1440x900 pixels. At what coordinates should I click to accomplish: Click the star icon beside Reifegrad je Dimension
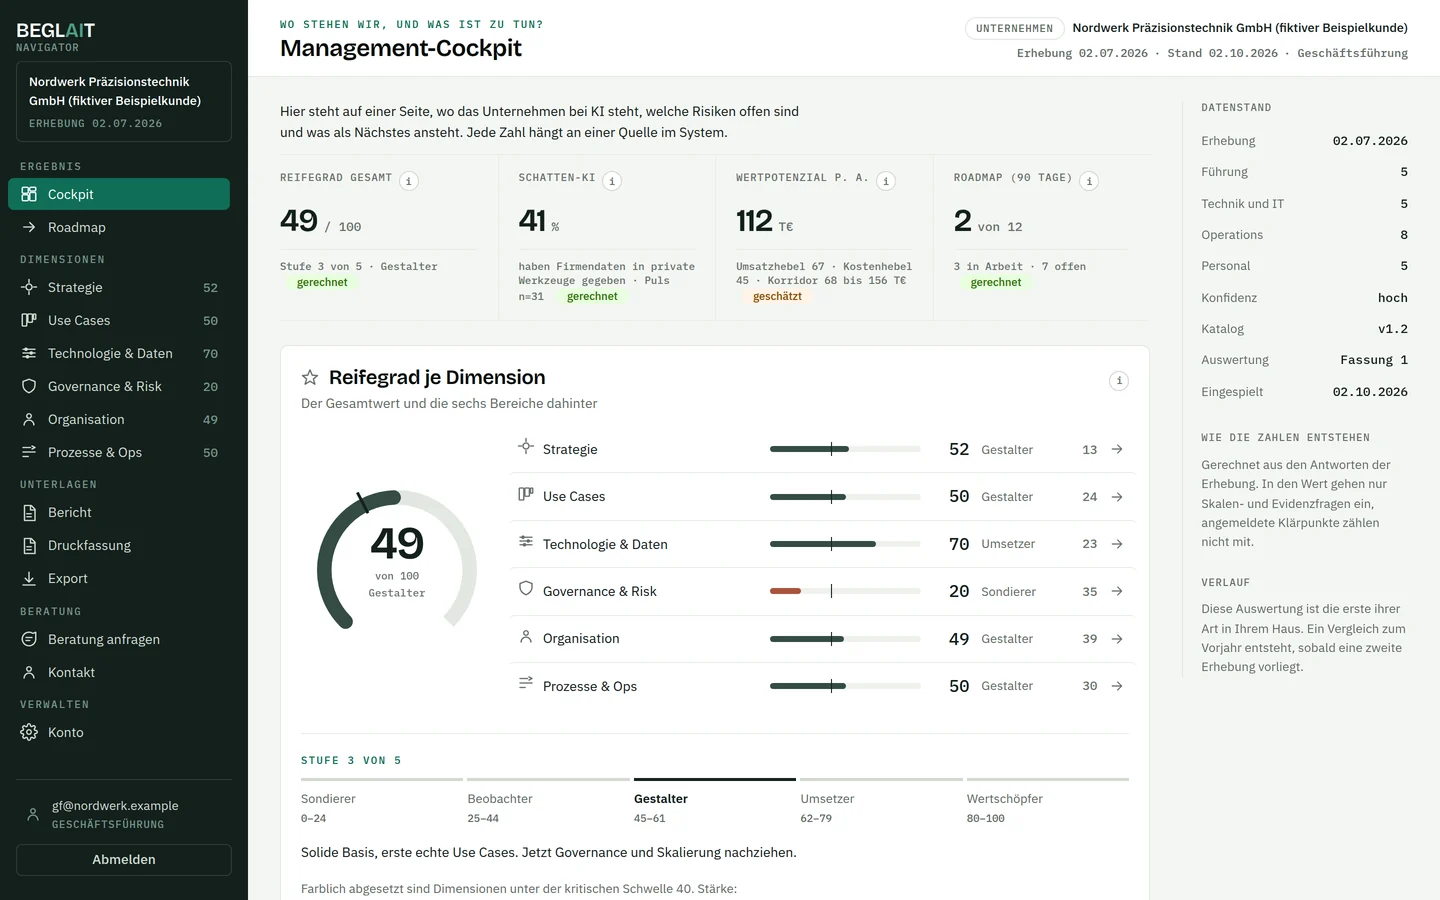310,377
